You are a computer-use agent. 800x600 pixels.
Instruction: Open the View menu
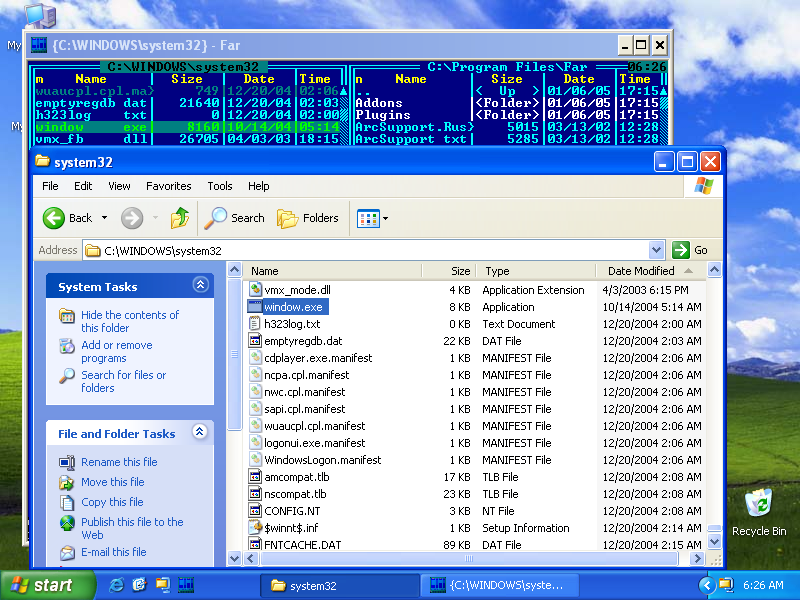(119, 186)
